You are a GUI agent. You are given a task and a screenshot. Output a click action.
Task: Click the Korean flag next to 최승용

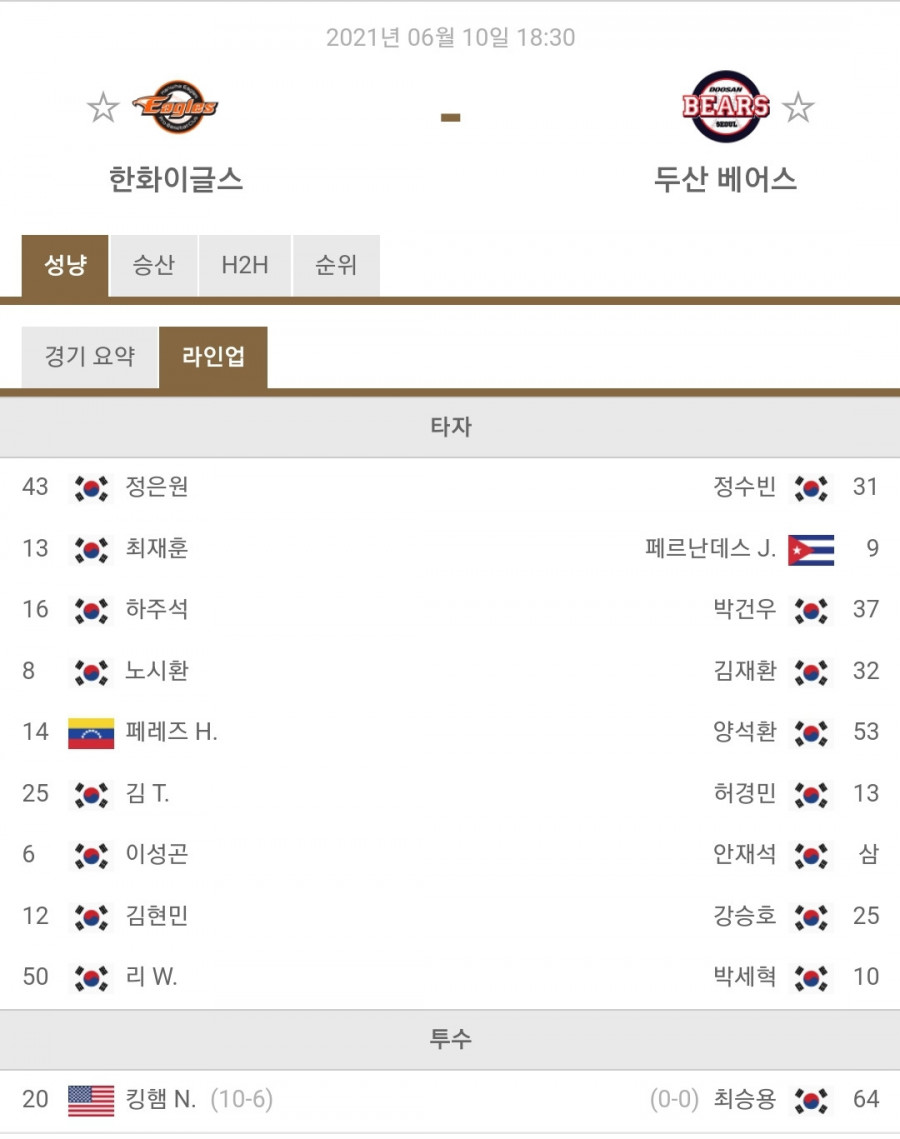coord(811,1101)
